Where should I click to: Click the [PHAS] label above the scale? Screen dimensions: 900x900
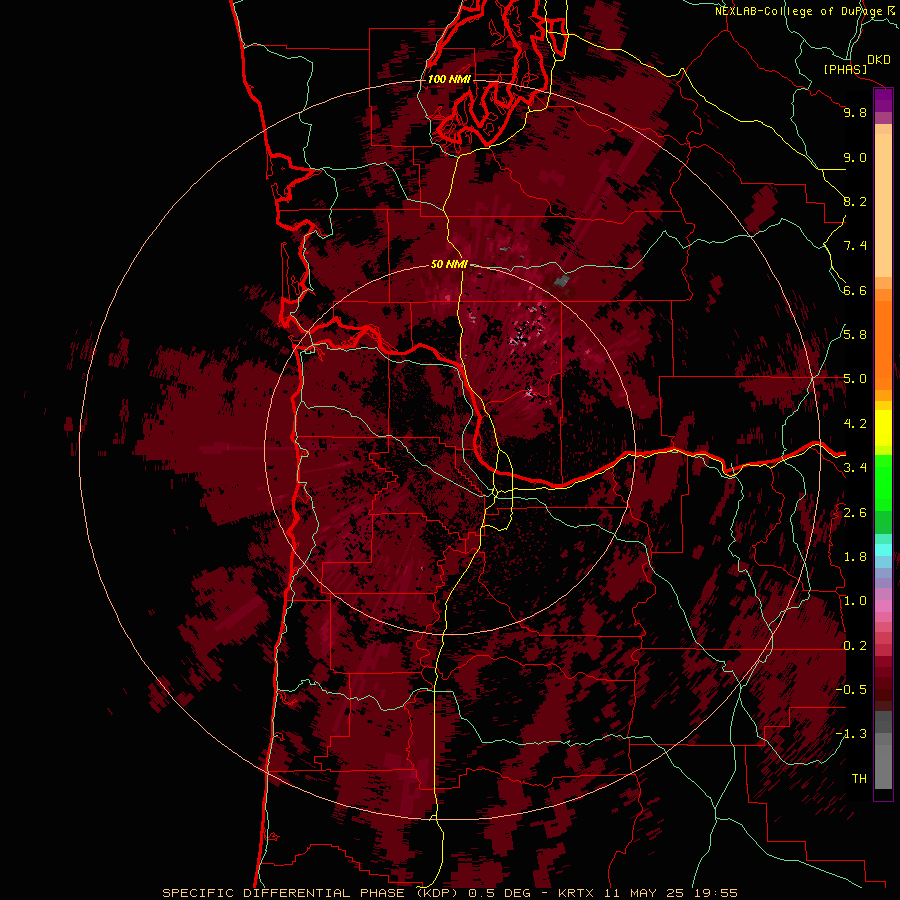tap(845, 70)
